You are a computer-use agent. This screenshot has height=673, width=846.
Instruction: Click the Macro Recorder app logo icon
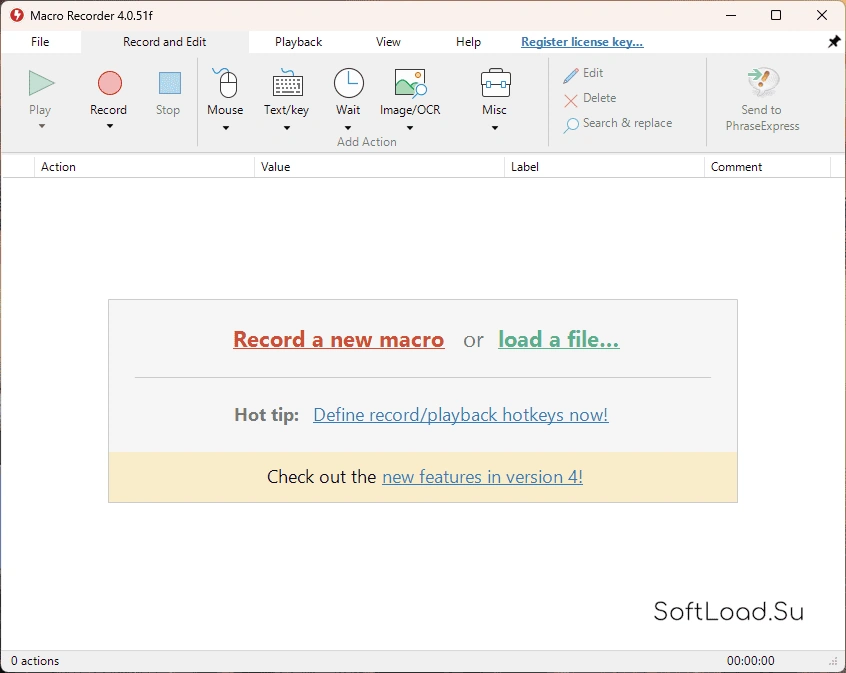click(17, 15)
